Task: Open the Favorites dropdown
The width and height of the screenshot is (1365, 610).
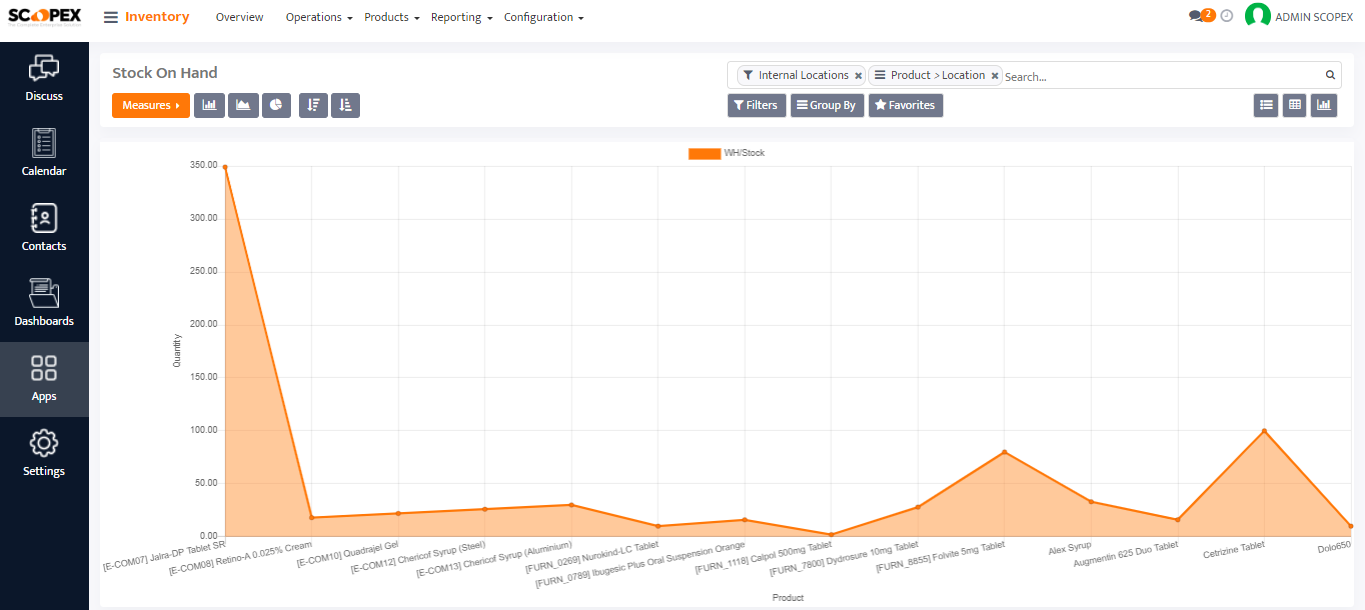Action: 905,105
